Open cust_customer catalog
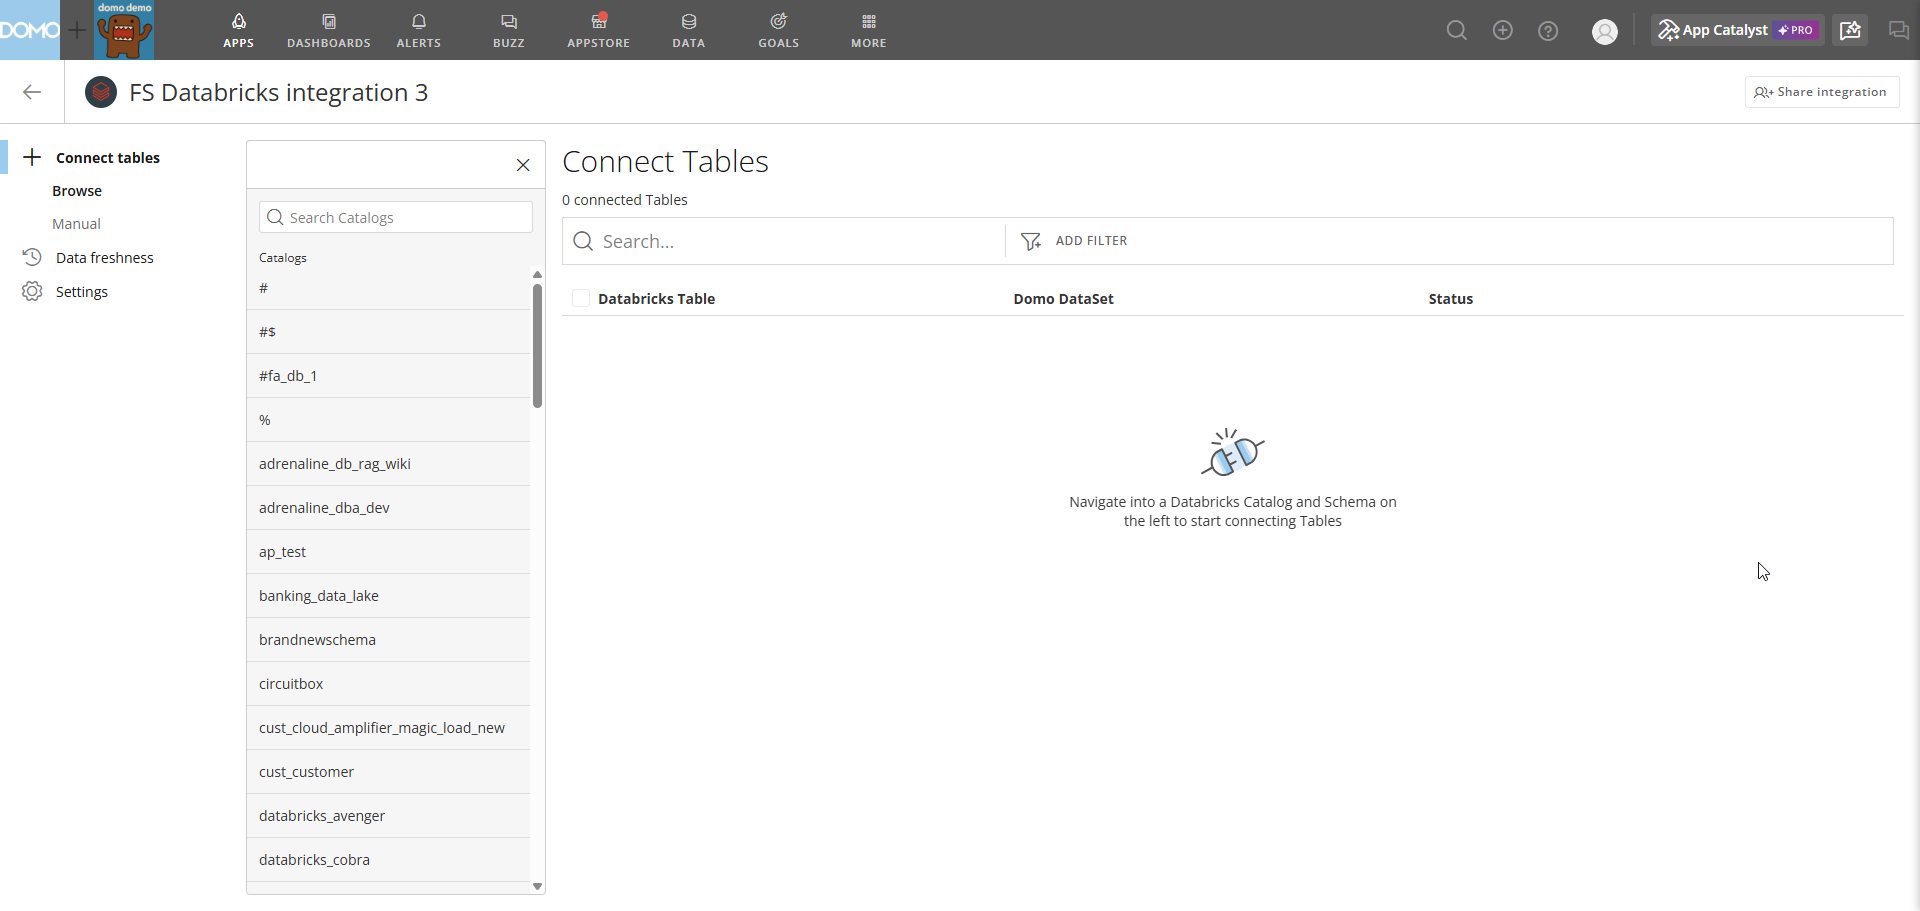Image resolution: width=1920 pixels, height=911 pixels. click(388, 772)
